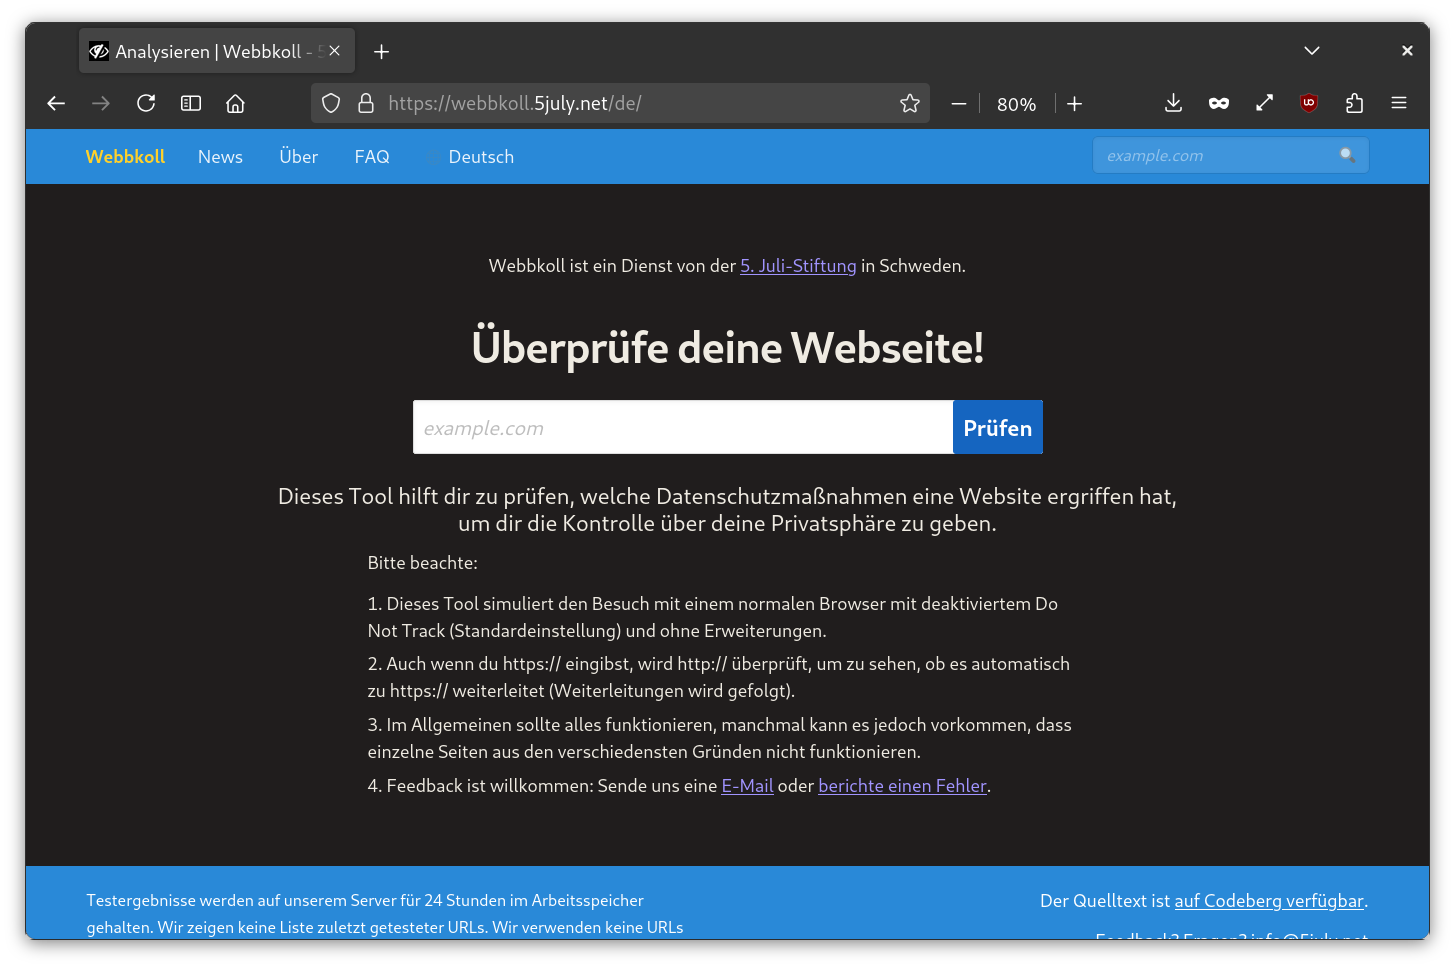Open the extensions puzzle-piece menu
The width and height of the screenshot is (1455, 968).
[1355, 103]
